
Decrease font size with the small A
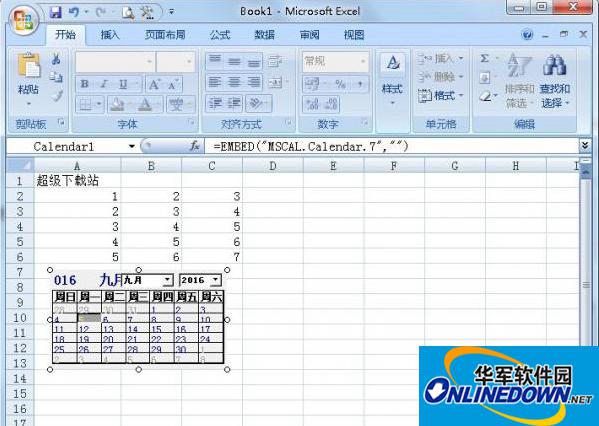click(173, 84)
